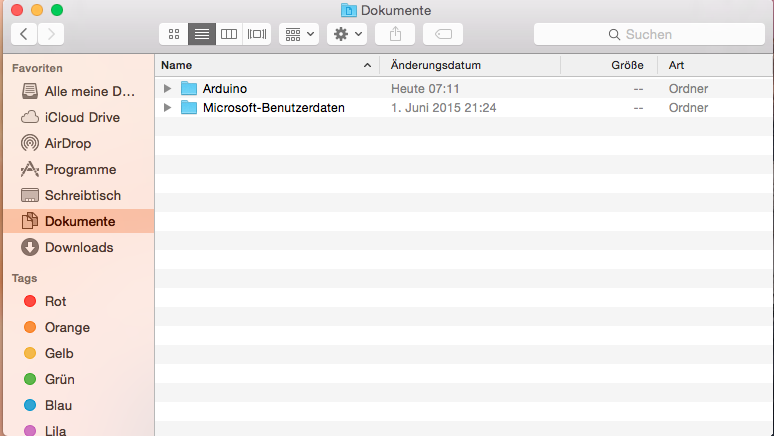Open Alle meine Dateien in sidebar
This screenshot has height=436, width=774.
pyautogui.click(x=78, y=91)
